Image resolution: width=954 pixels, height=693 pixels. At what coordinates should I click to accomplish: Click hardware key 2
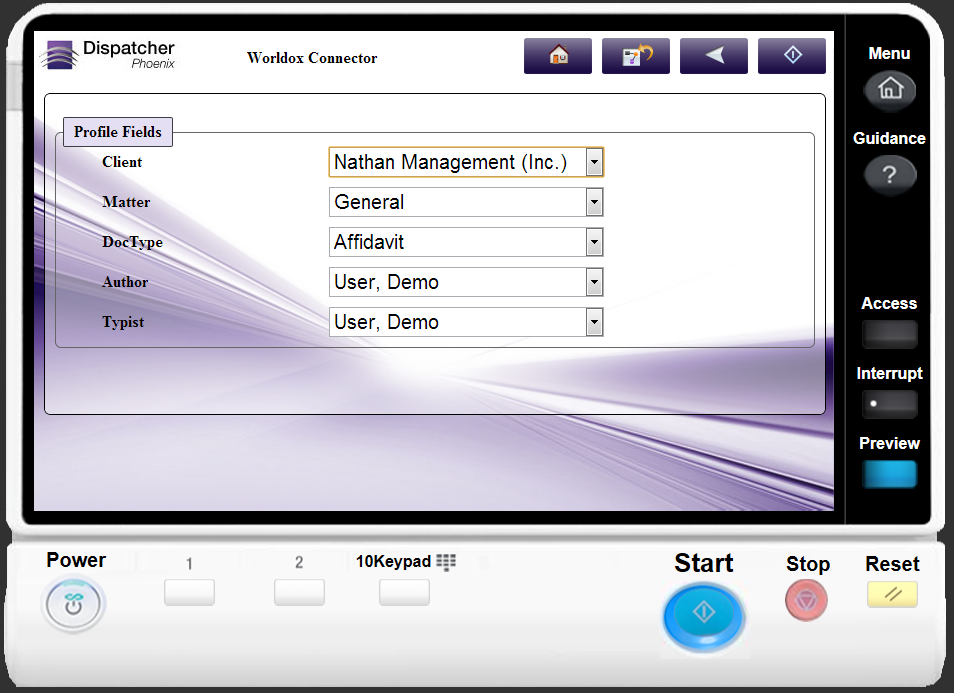point(299,592)
